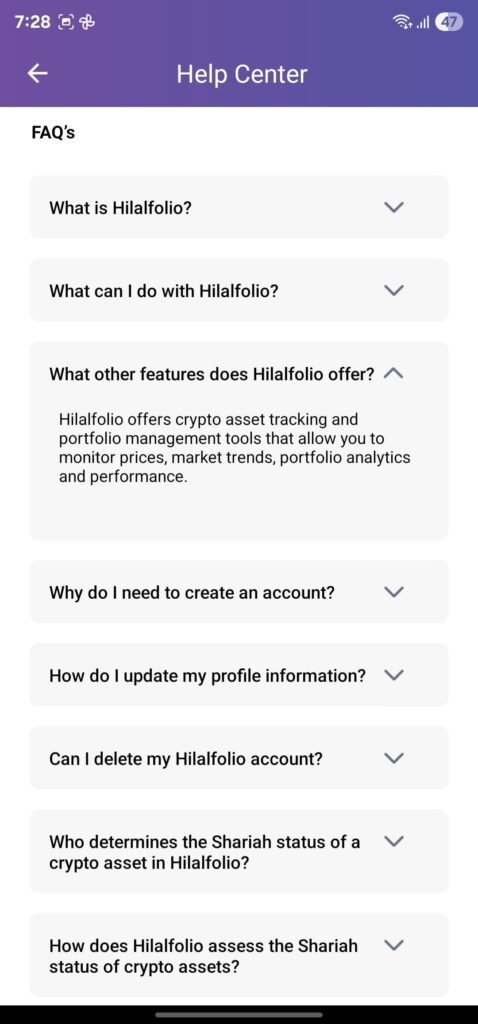Viewport: 478px width, 1024px height.
Task: Expand 'Why do I need to create an account?' chevron
Action: pos(394,592)
